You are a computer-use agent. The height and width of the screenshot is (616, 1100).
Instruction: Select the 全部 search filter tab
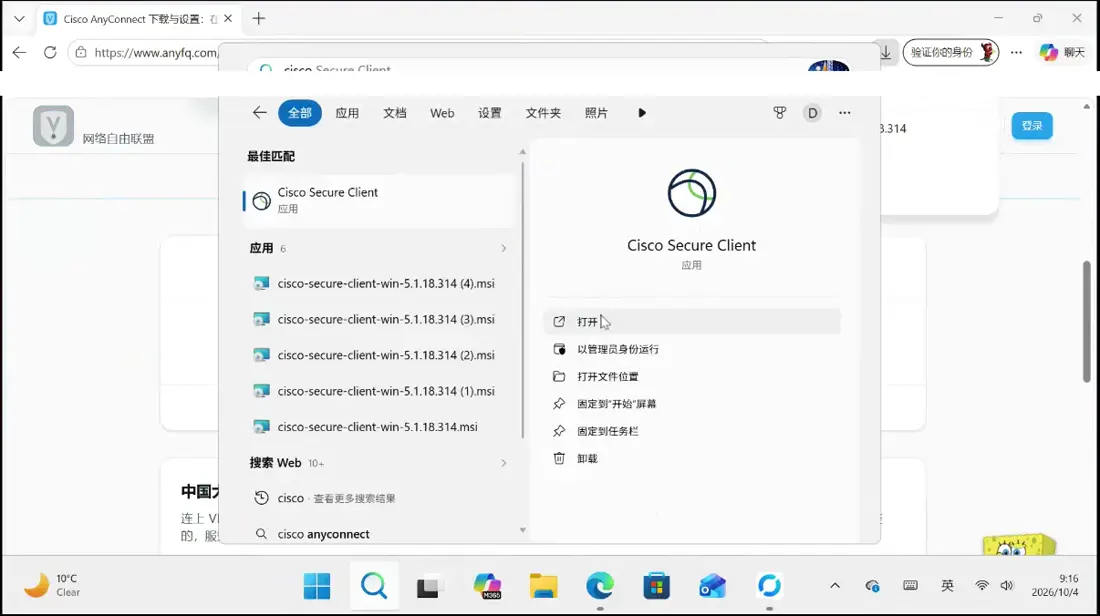pos(300,113)
